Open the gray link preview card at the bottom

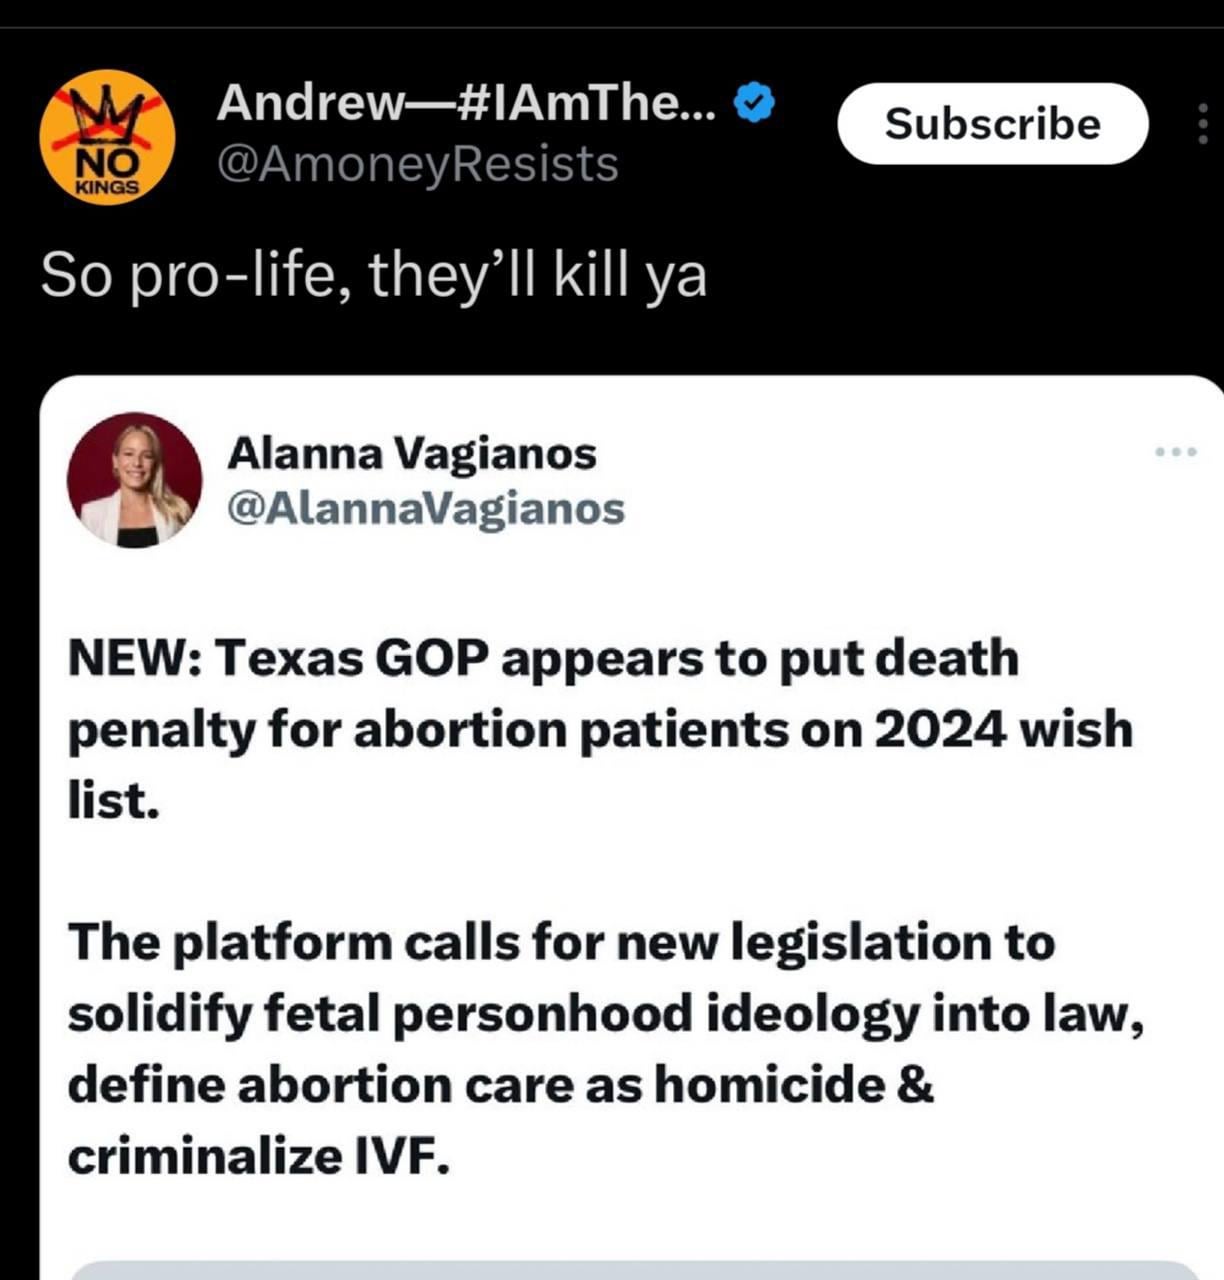[635, 1270]
